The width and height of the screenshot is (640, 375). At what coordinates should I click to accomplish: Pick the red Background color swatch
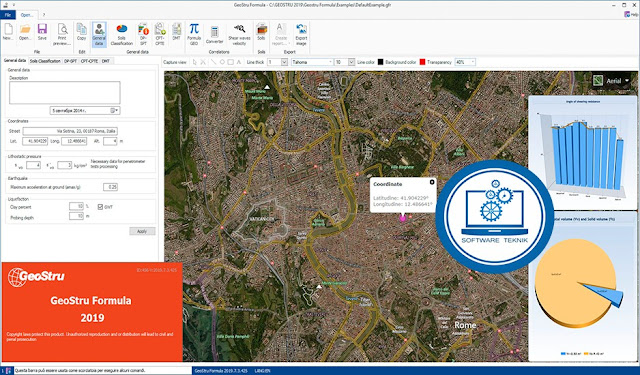click(x=422, y=62)
